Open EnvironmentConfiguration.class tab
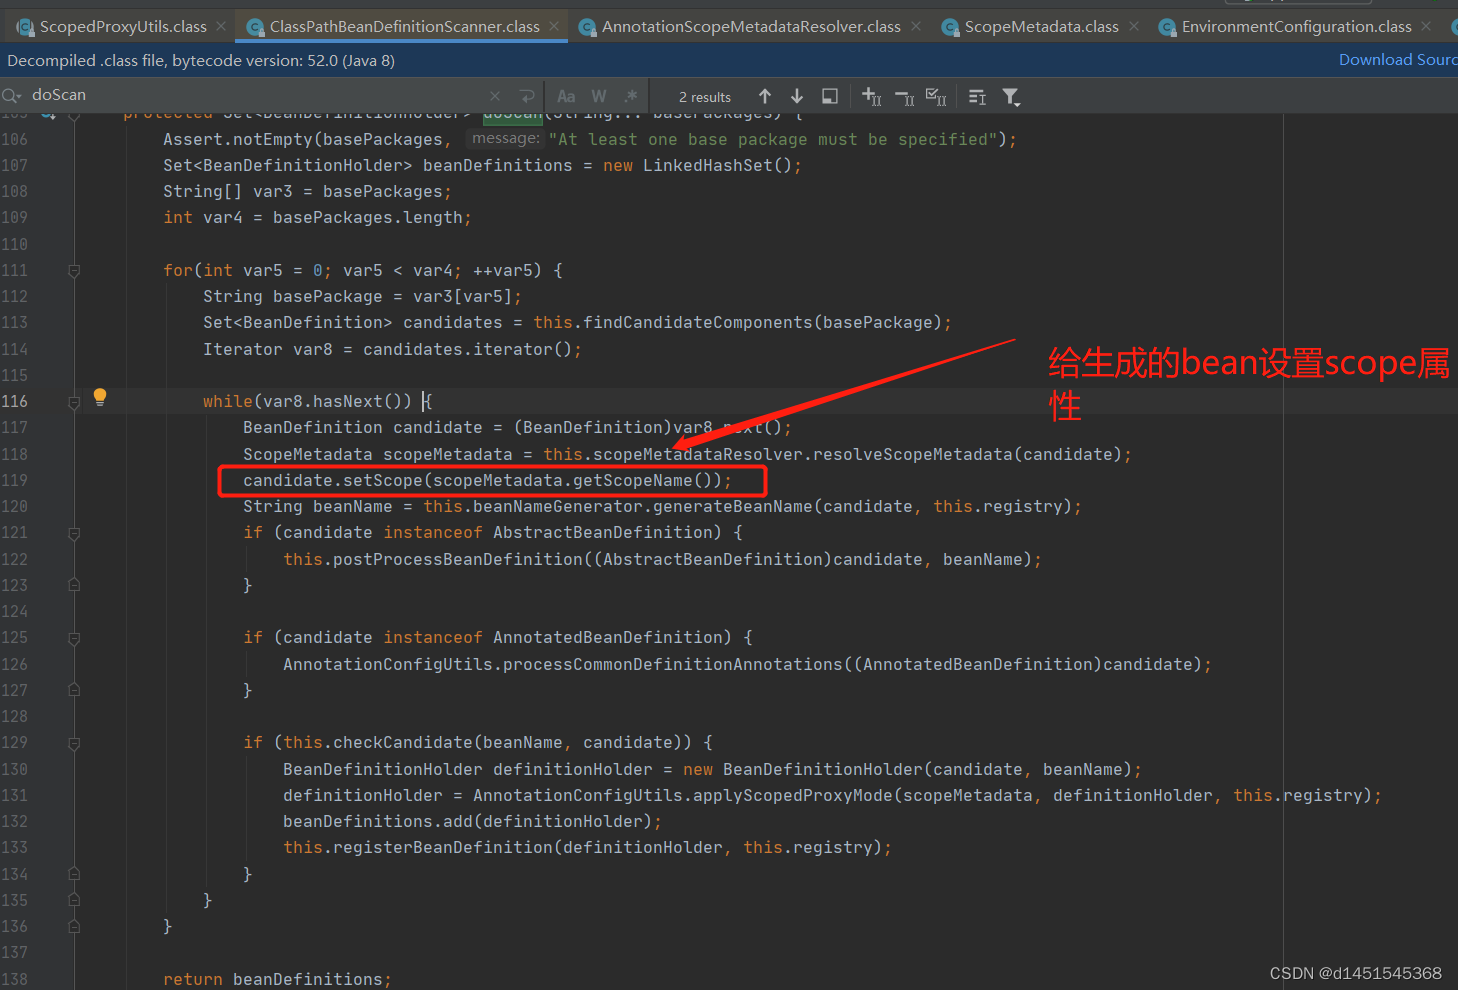 tap(1296, 27)
